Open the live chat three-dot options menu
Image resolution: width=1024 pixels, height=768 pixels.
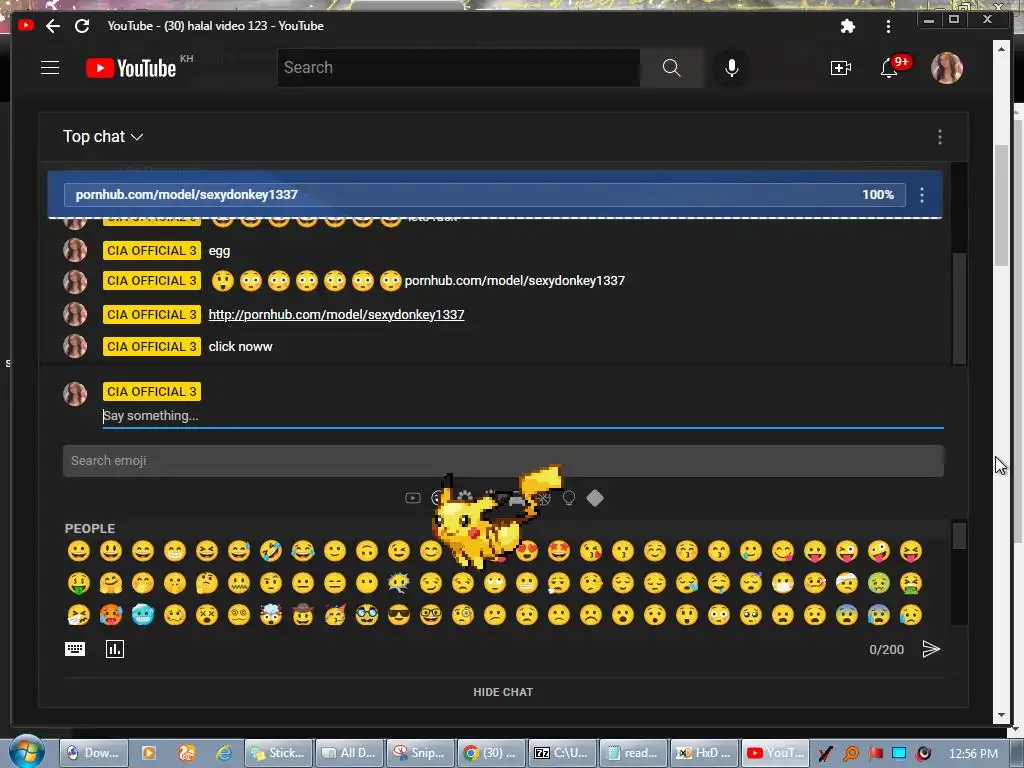point(940,136)
